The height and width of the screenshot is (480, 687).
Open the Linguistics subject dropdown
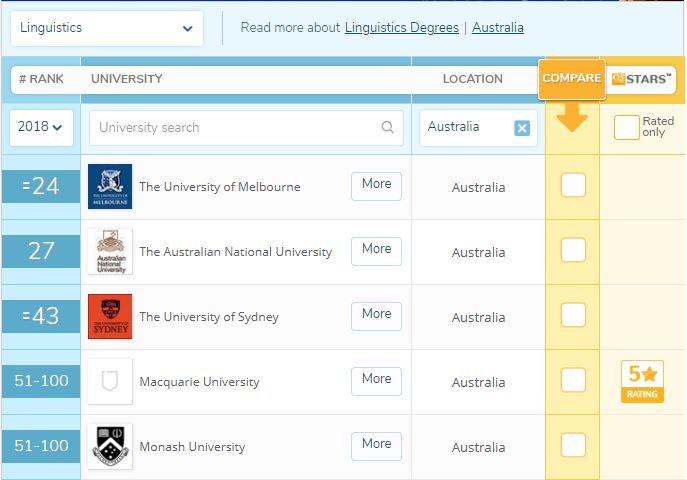pyautogui.click(x=107, y=28)
